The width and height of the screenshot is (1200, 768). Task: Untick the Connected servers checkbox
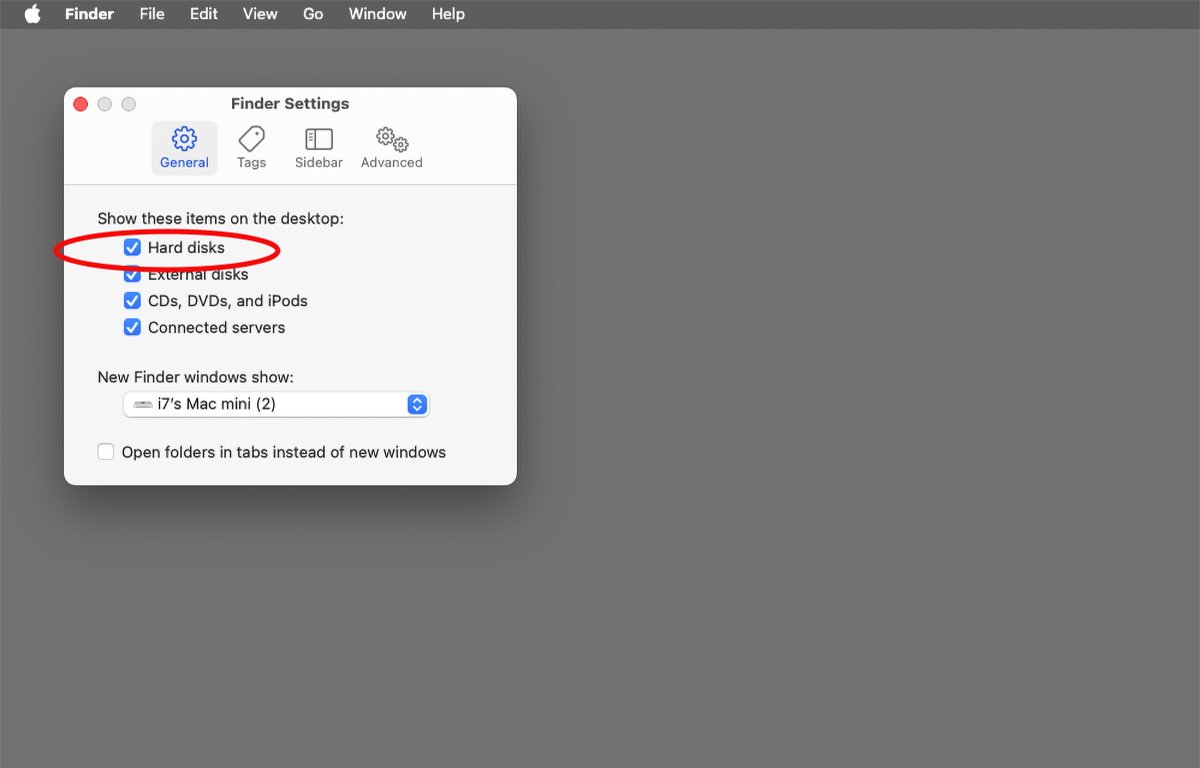click(132, 328)
